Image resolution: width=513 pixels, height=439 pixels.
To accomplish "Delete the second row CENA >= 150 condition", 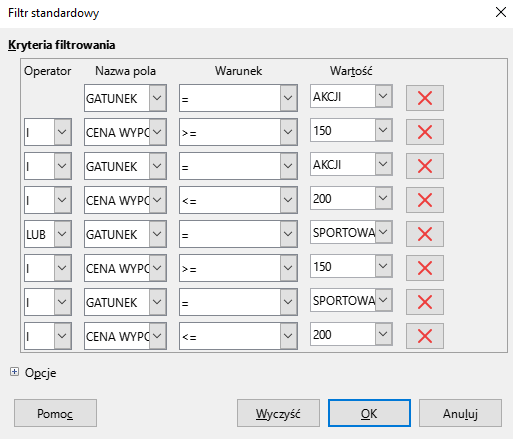I will click(x=425, y=132).
